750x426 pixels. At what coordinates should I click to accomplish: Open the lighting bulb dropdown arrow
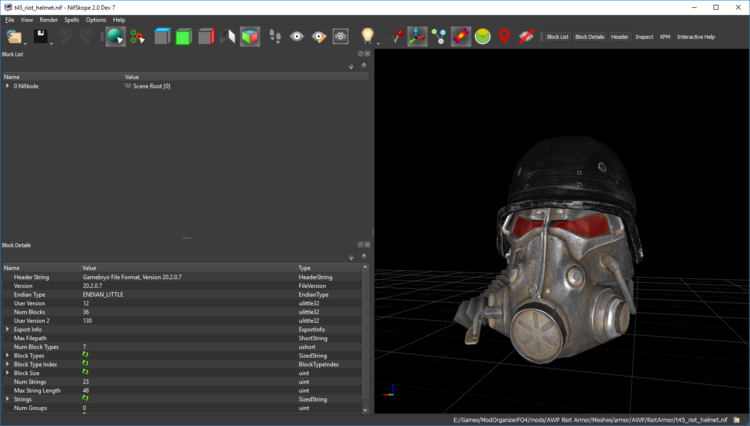[378, 44]
